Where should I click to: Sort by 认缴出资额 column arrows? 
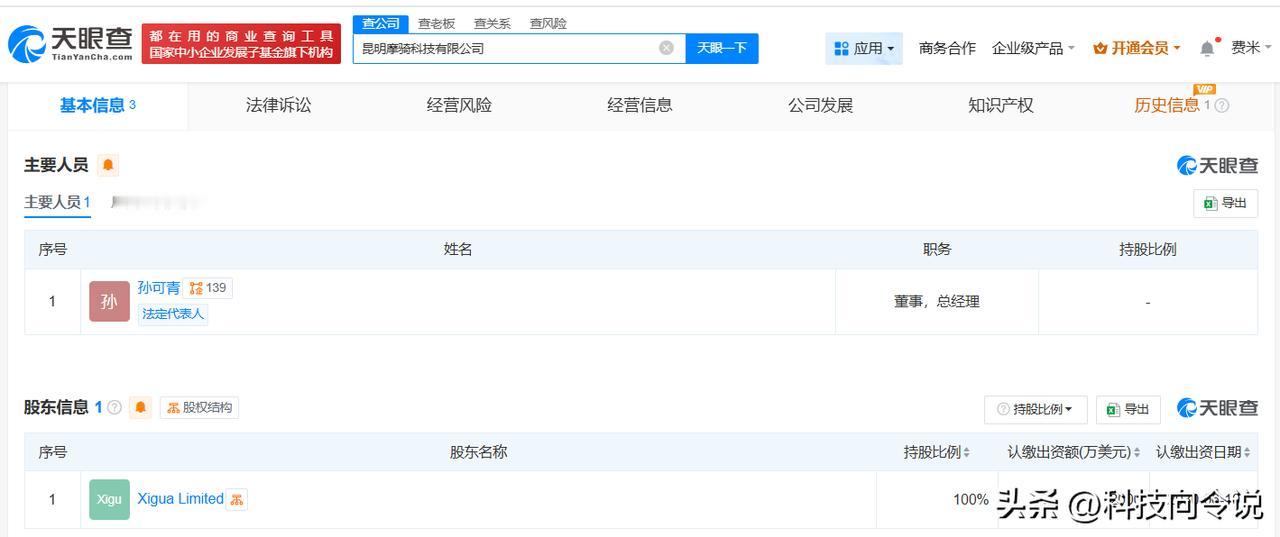(1137, 453)
